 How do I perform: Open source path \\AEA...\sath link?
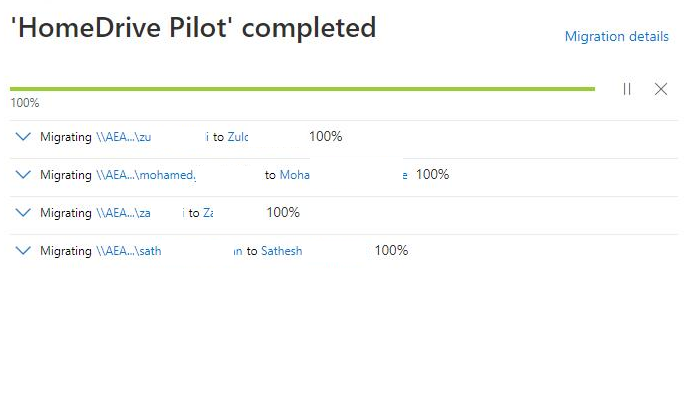point(129,251)
